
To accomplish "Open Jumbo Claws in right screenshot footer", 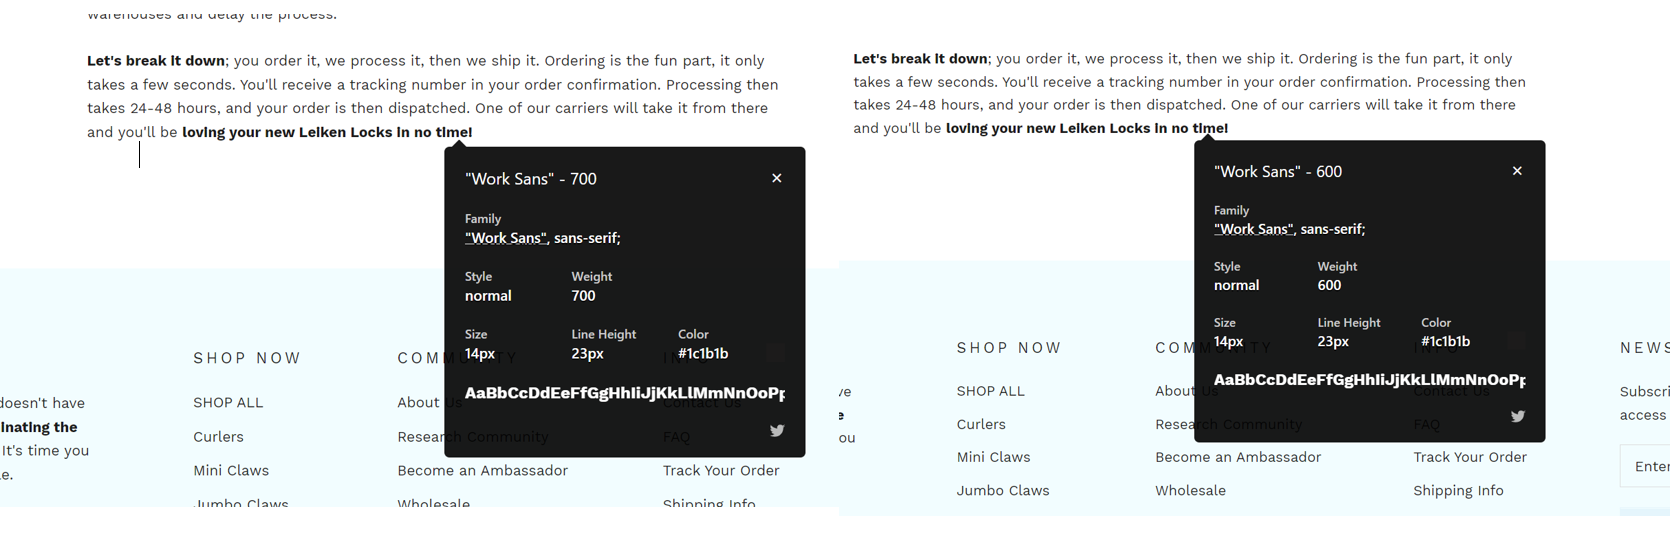I will coord(1003,491).
